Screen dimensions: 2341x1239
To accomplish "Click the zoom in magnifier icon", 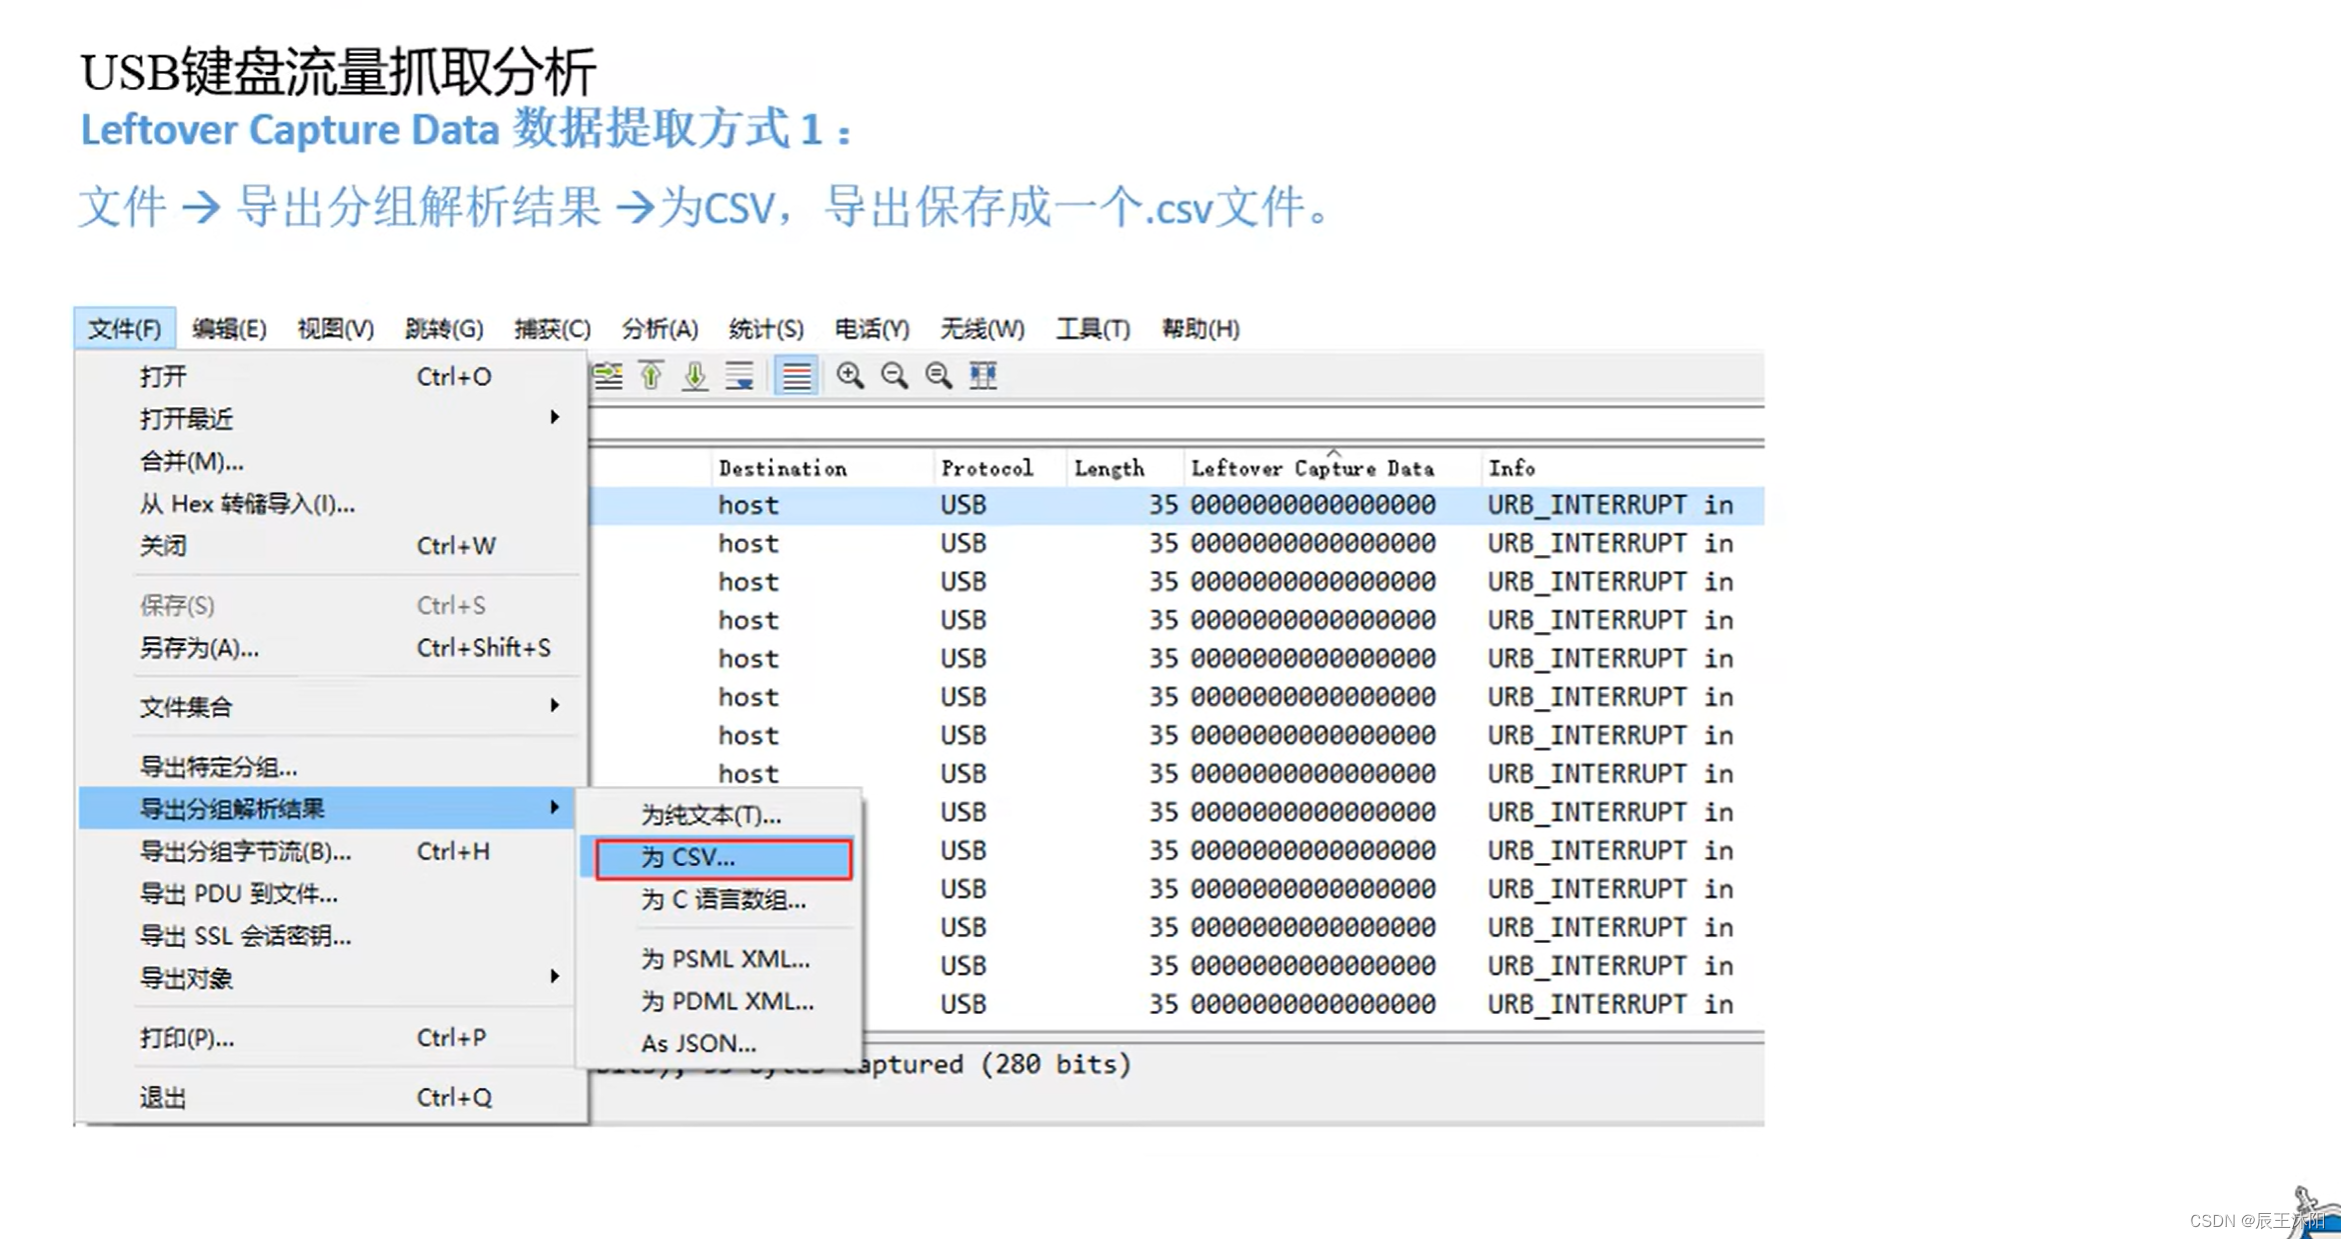I will point(850,376).
